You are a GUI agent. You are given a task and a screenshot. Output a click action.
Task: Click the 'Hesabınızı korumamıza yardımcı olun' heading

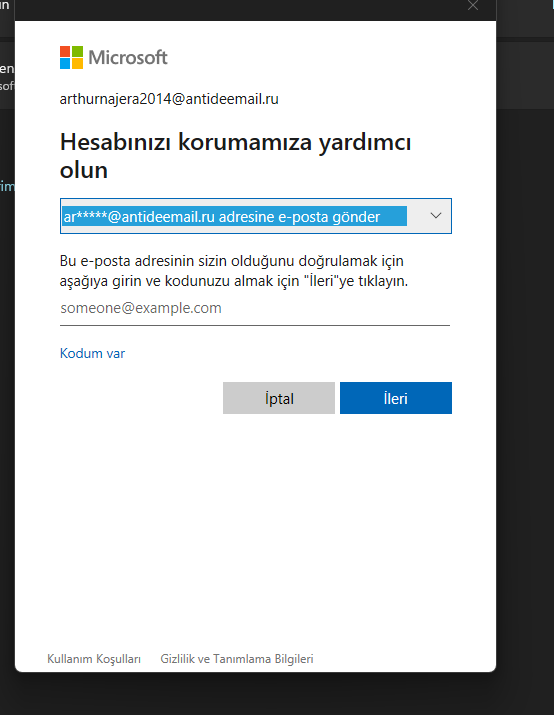pyautogui.click(x=235, y=156)
